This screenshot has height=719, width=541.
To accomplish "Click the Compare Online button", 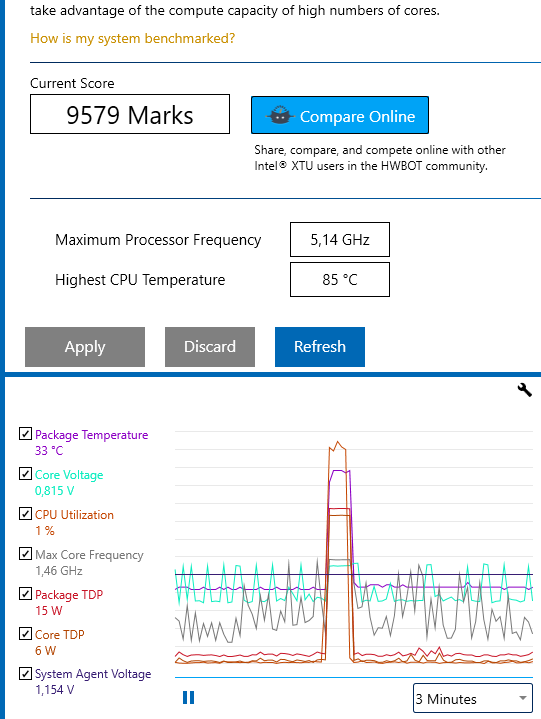I will [x=340, y=115].
